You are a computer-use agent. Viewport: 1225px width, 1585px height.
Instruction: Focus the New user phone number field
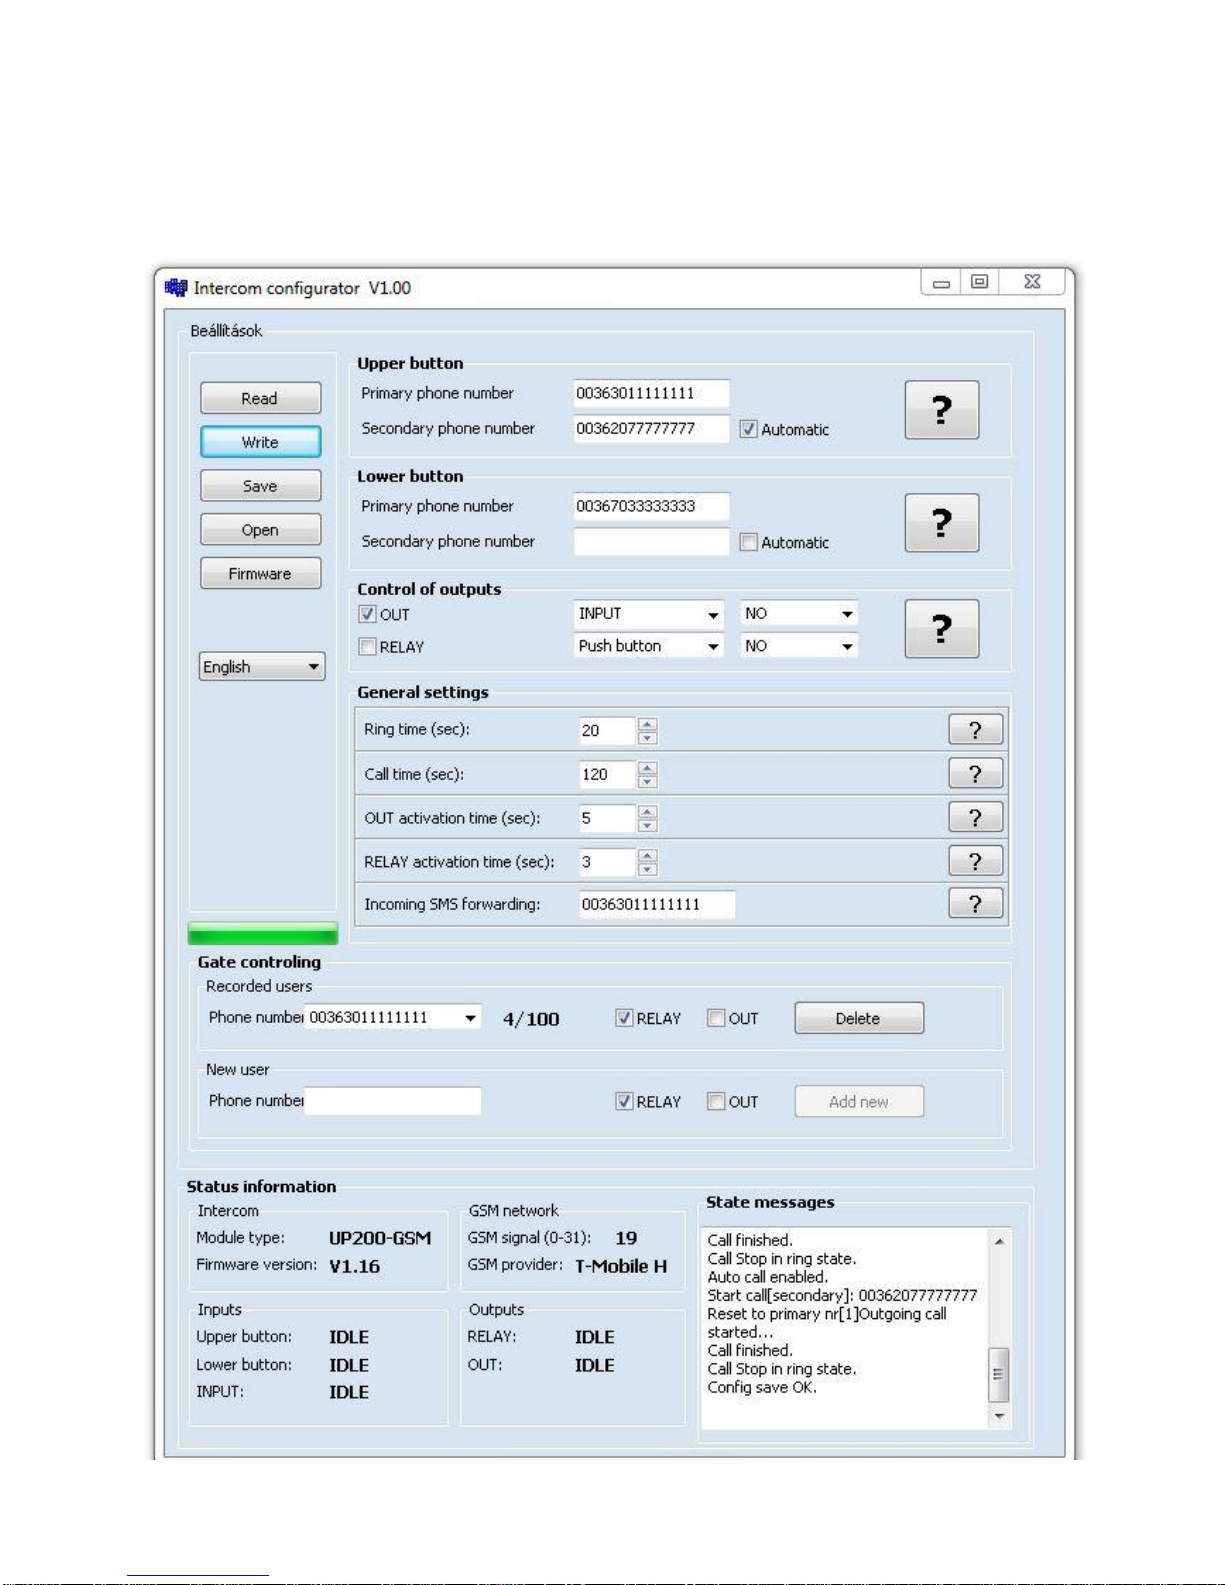393,1101
